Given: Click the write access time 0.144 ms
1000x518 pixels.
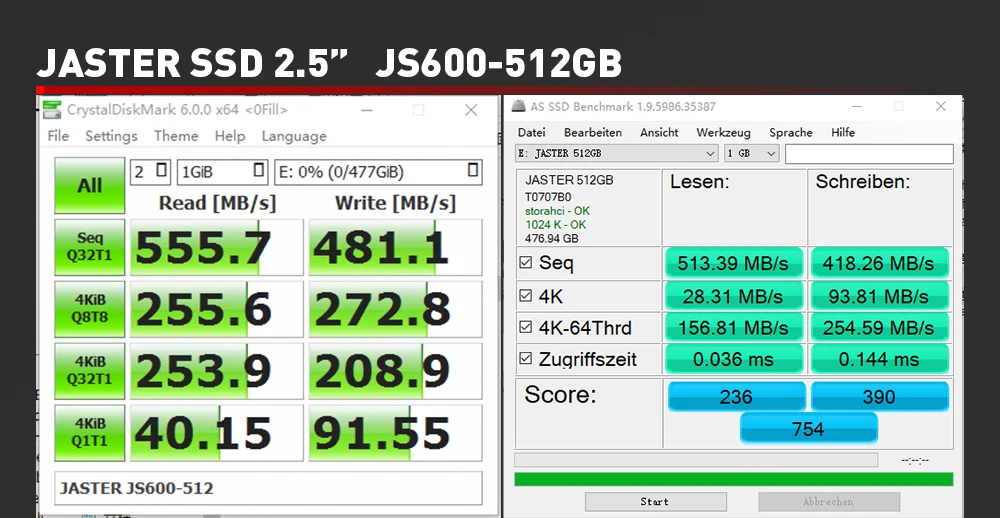Looking at the screenshot, I should [x=879, y=359].
